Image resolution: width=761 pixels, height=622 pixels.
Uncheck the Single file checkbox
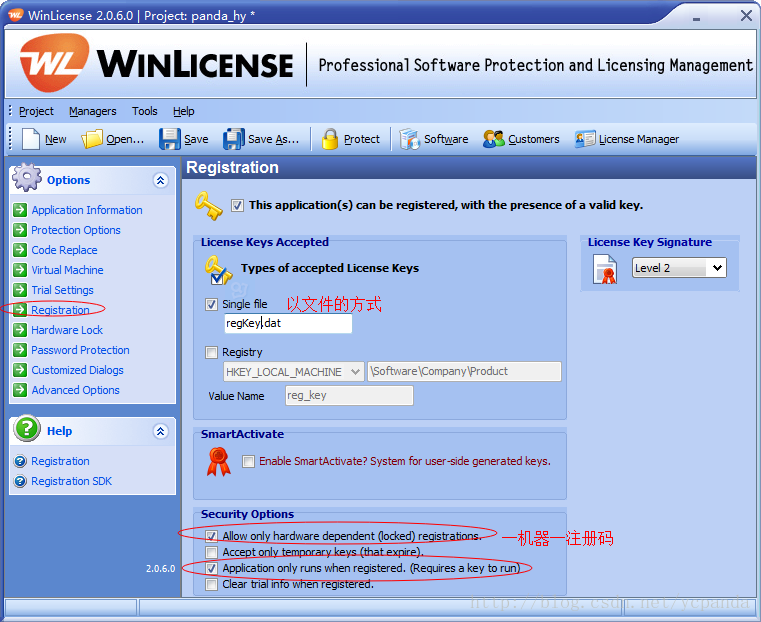click(211, 305)
